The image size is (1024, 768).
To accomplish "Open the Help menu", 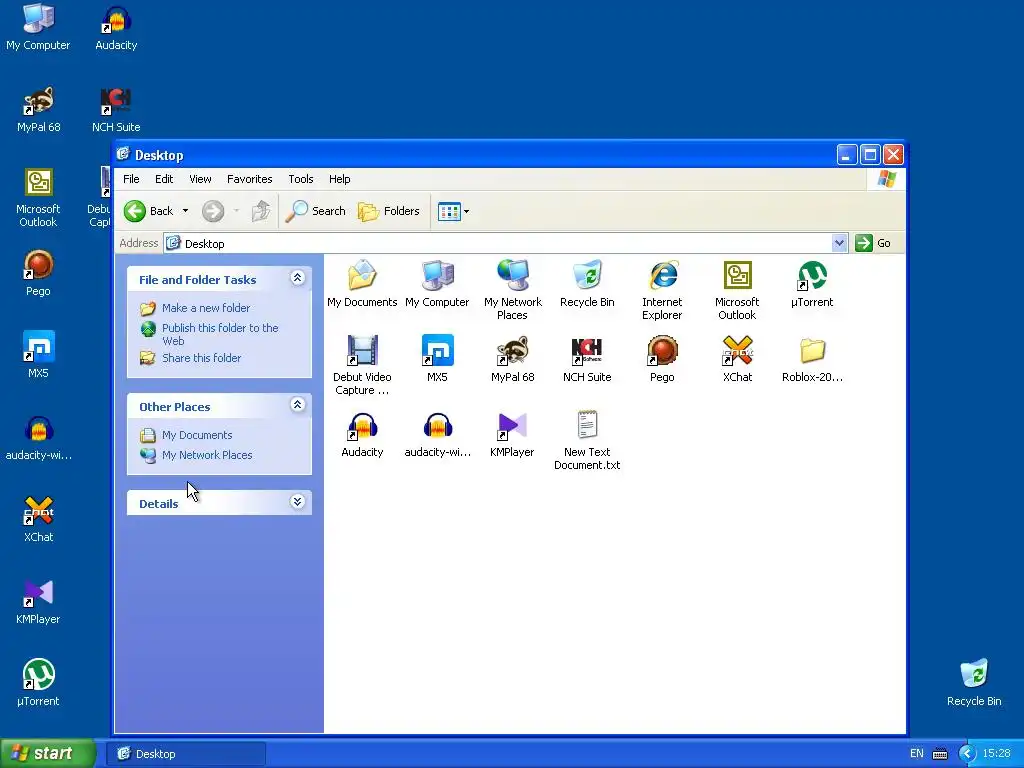I will pyautogui.click(x=340, y=179).
